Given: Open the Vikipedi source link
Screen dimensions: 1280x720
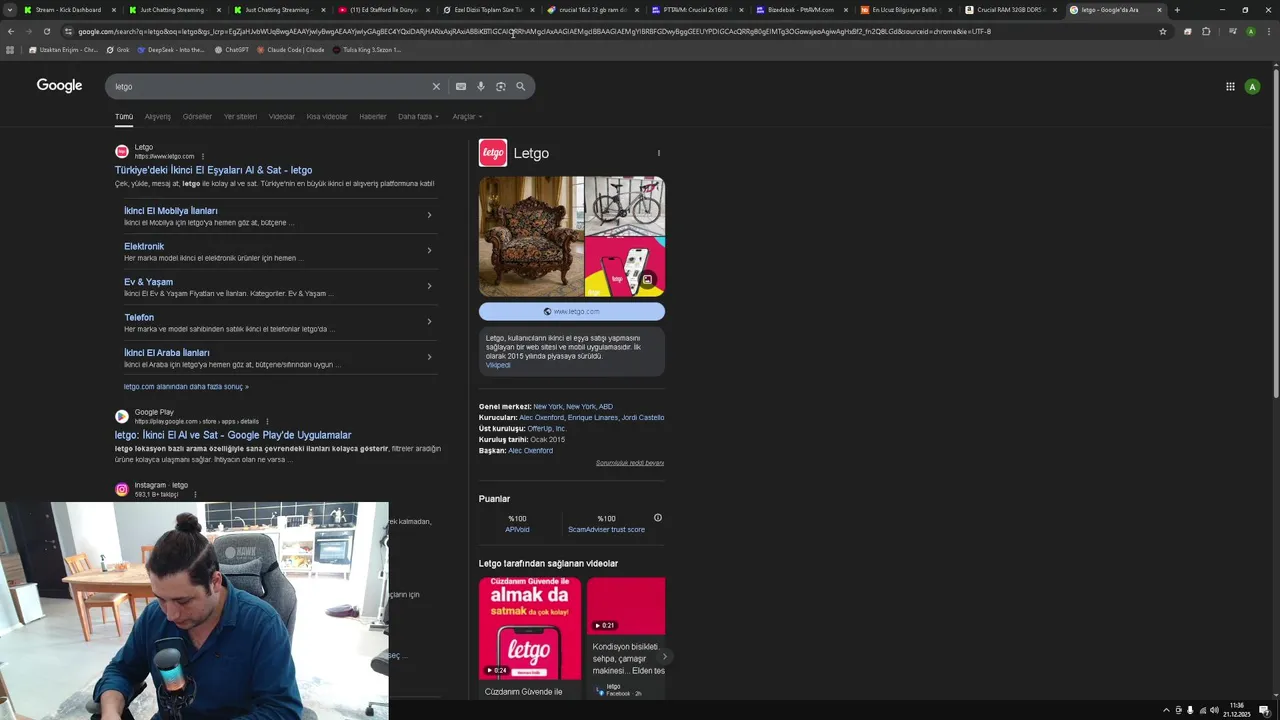Looking at the screenshot, I should tap(498, 365).
